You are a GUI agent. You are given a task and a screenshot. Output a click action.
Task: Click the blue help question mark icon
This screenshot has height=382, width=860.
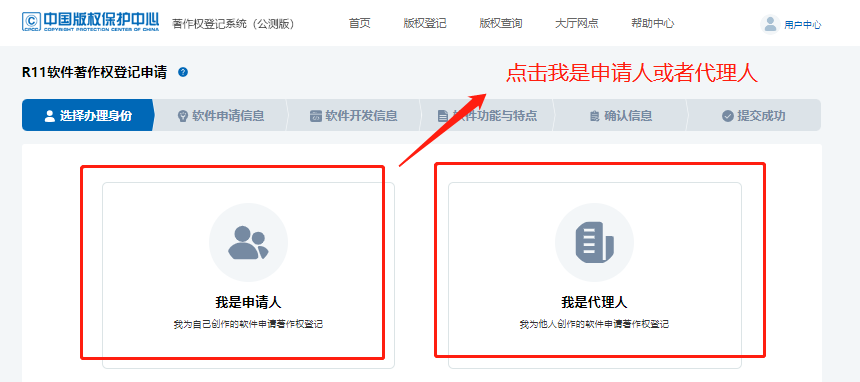click(183, 72)
